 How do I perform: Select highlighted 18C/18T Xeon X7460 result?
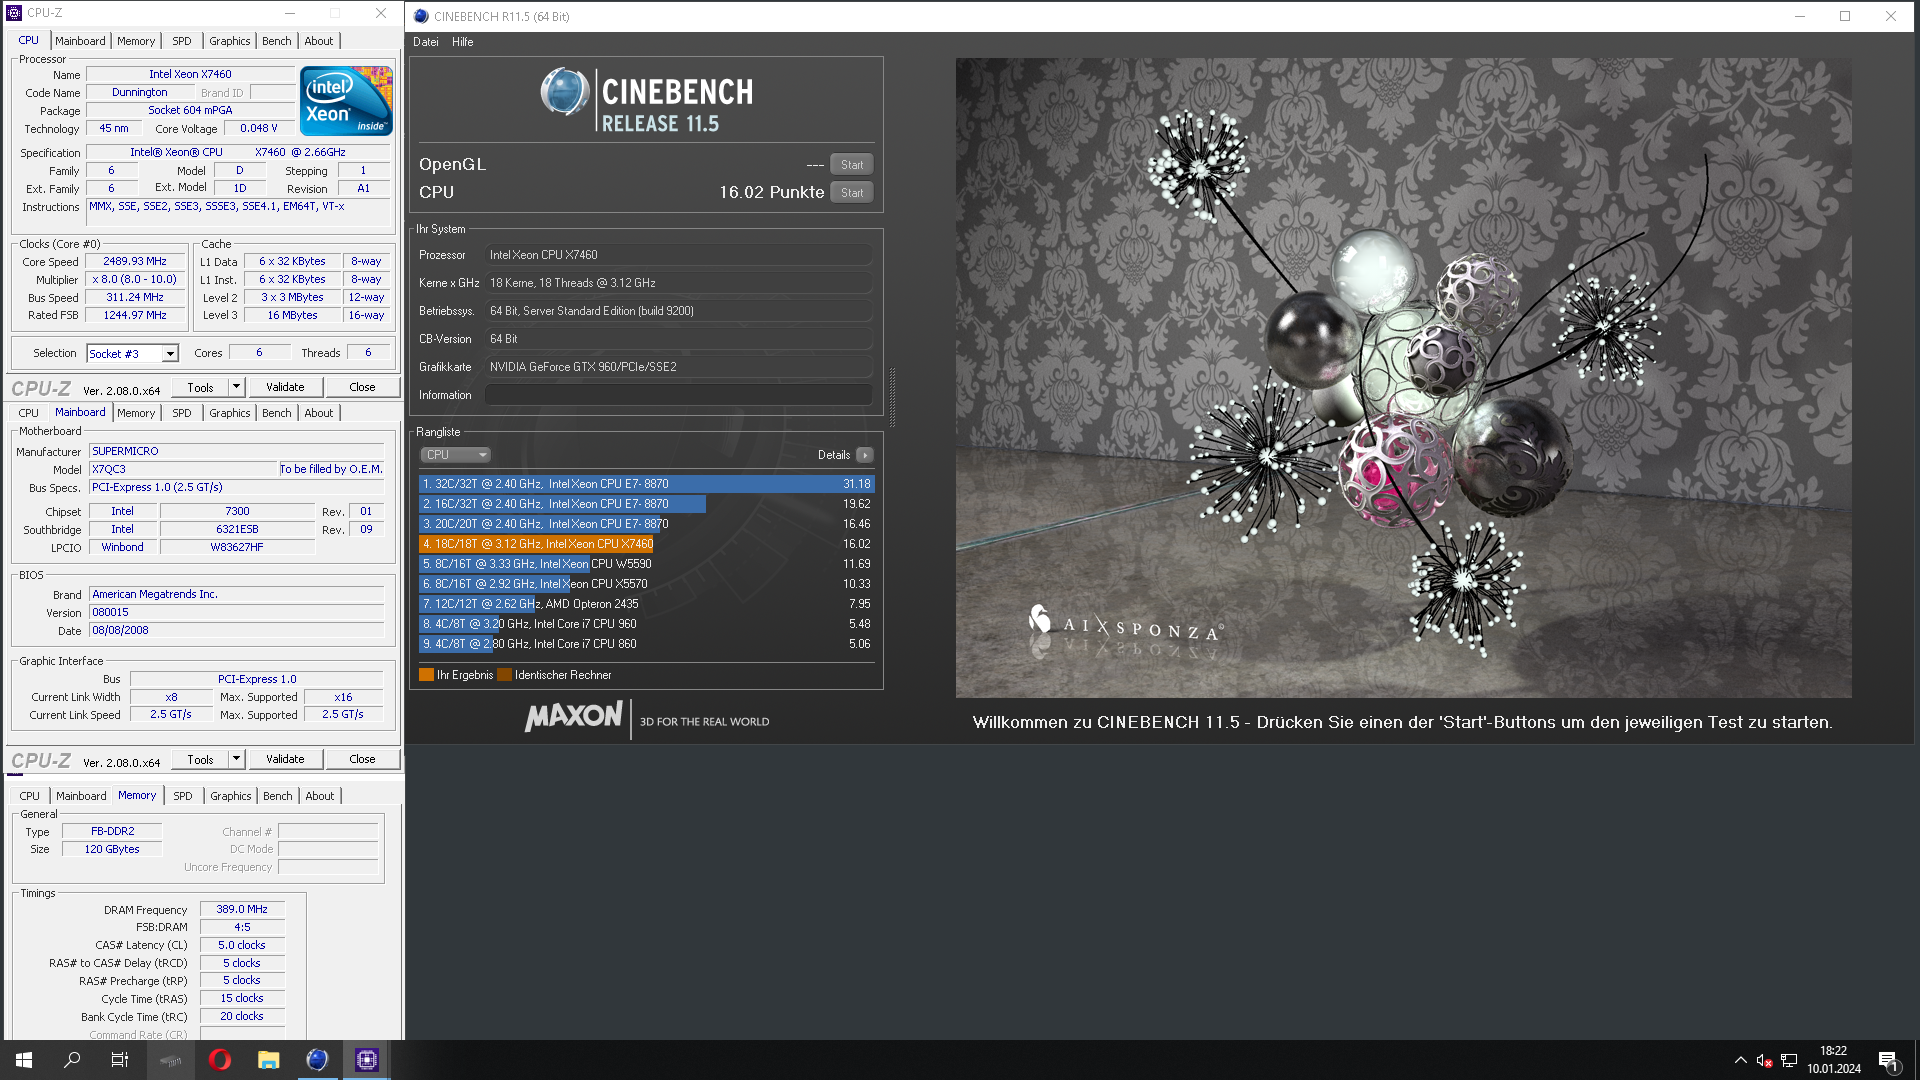(x=646, y=544)
